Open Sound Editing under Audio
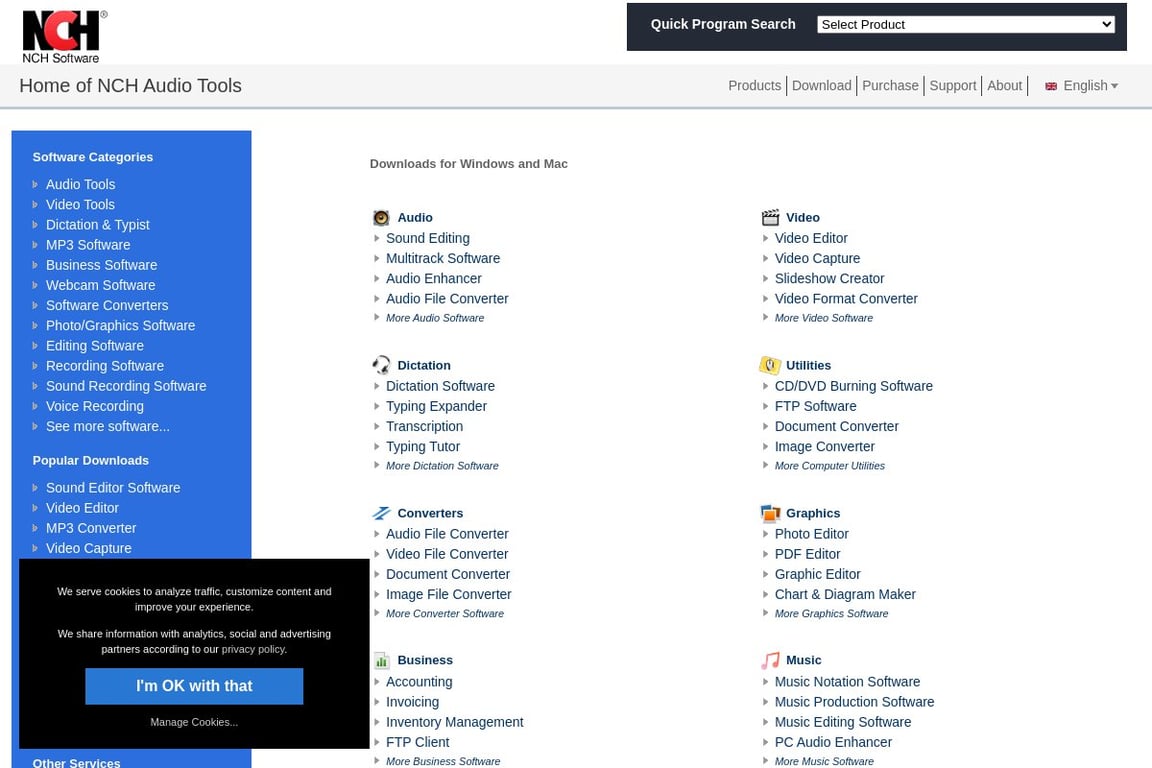 (428, 238)
